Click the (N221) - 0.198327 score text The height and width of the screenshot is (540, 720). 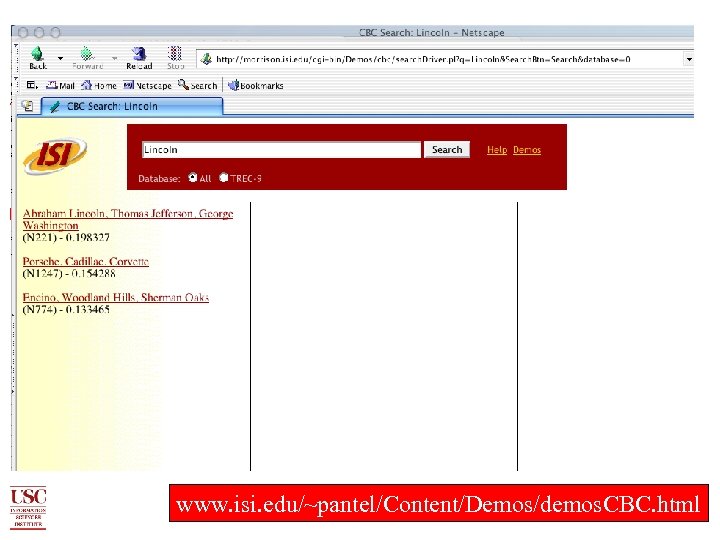(66, 237)
